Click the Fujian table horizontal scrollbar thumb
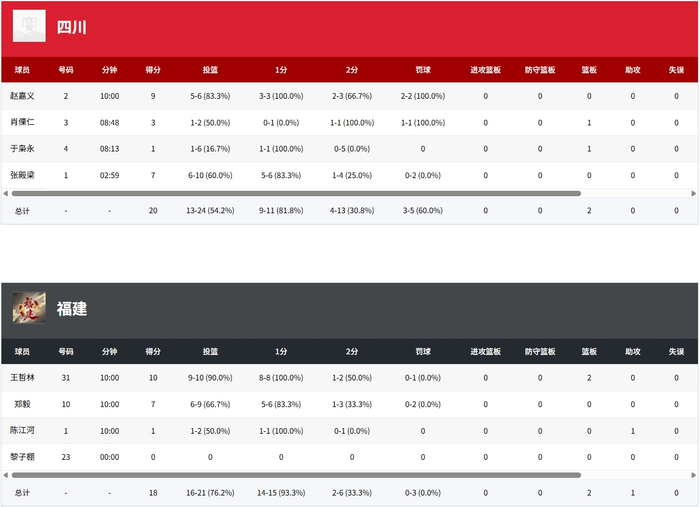The image size is (700, 507). pyautogui.click(x=296, y=475)
